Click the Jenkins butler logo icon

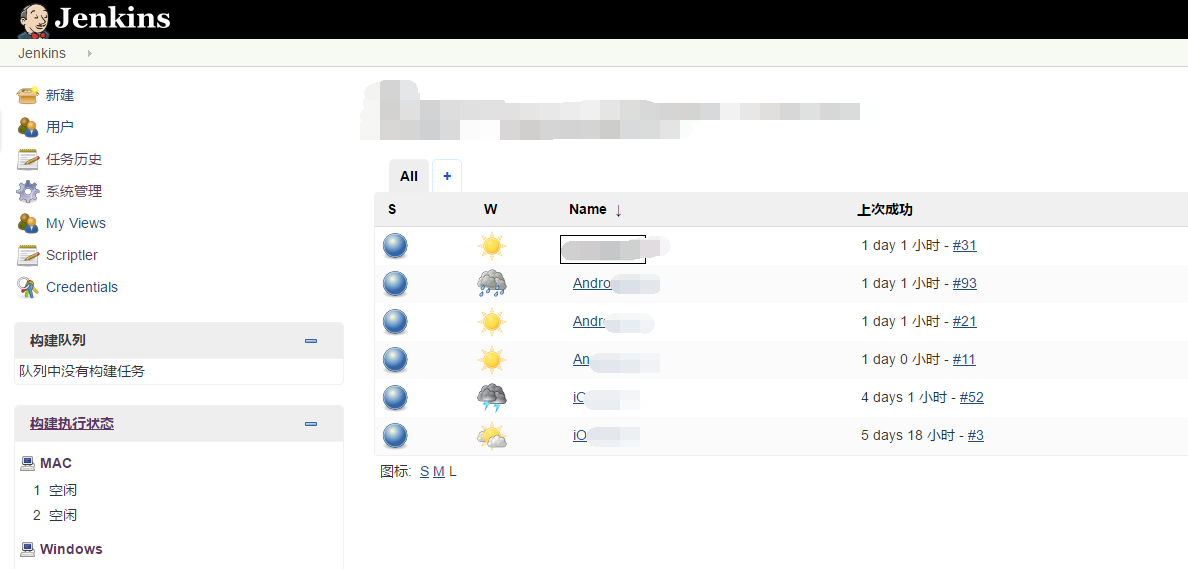[33, 19]
